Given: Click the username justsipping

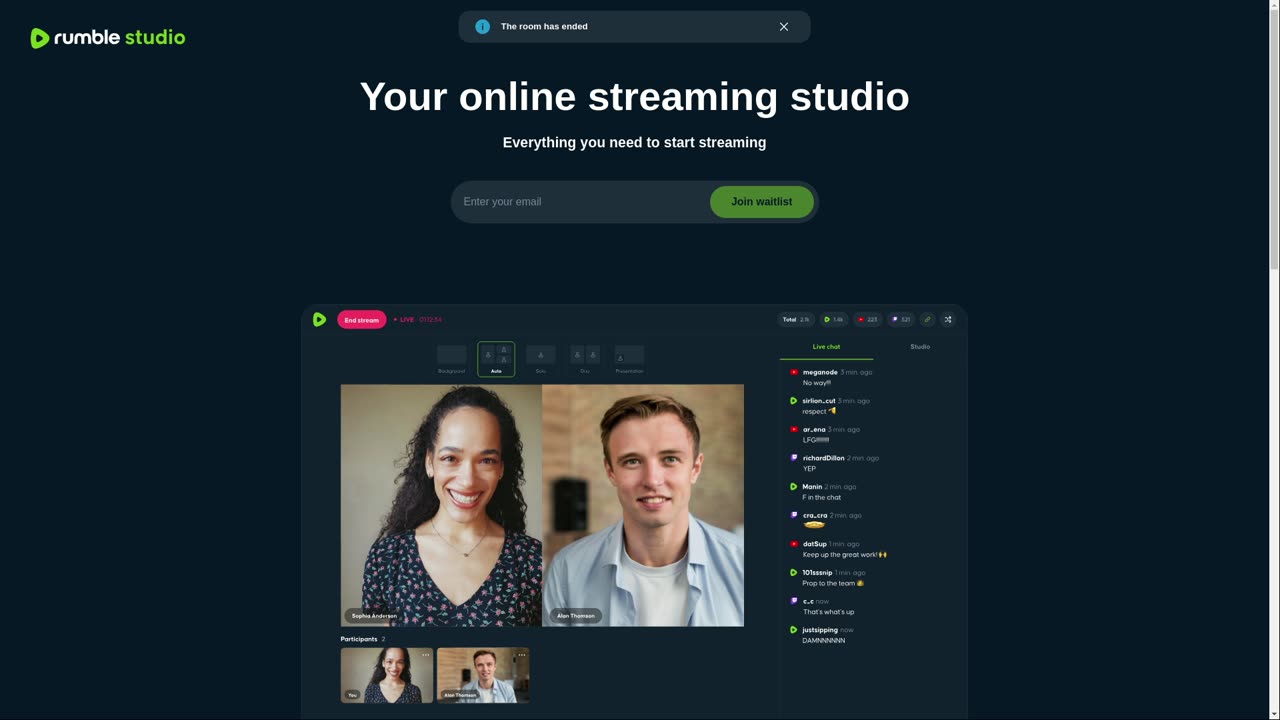Looking at the screenshot, I should pyautogui.click(x=820, y=630).
